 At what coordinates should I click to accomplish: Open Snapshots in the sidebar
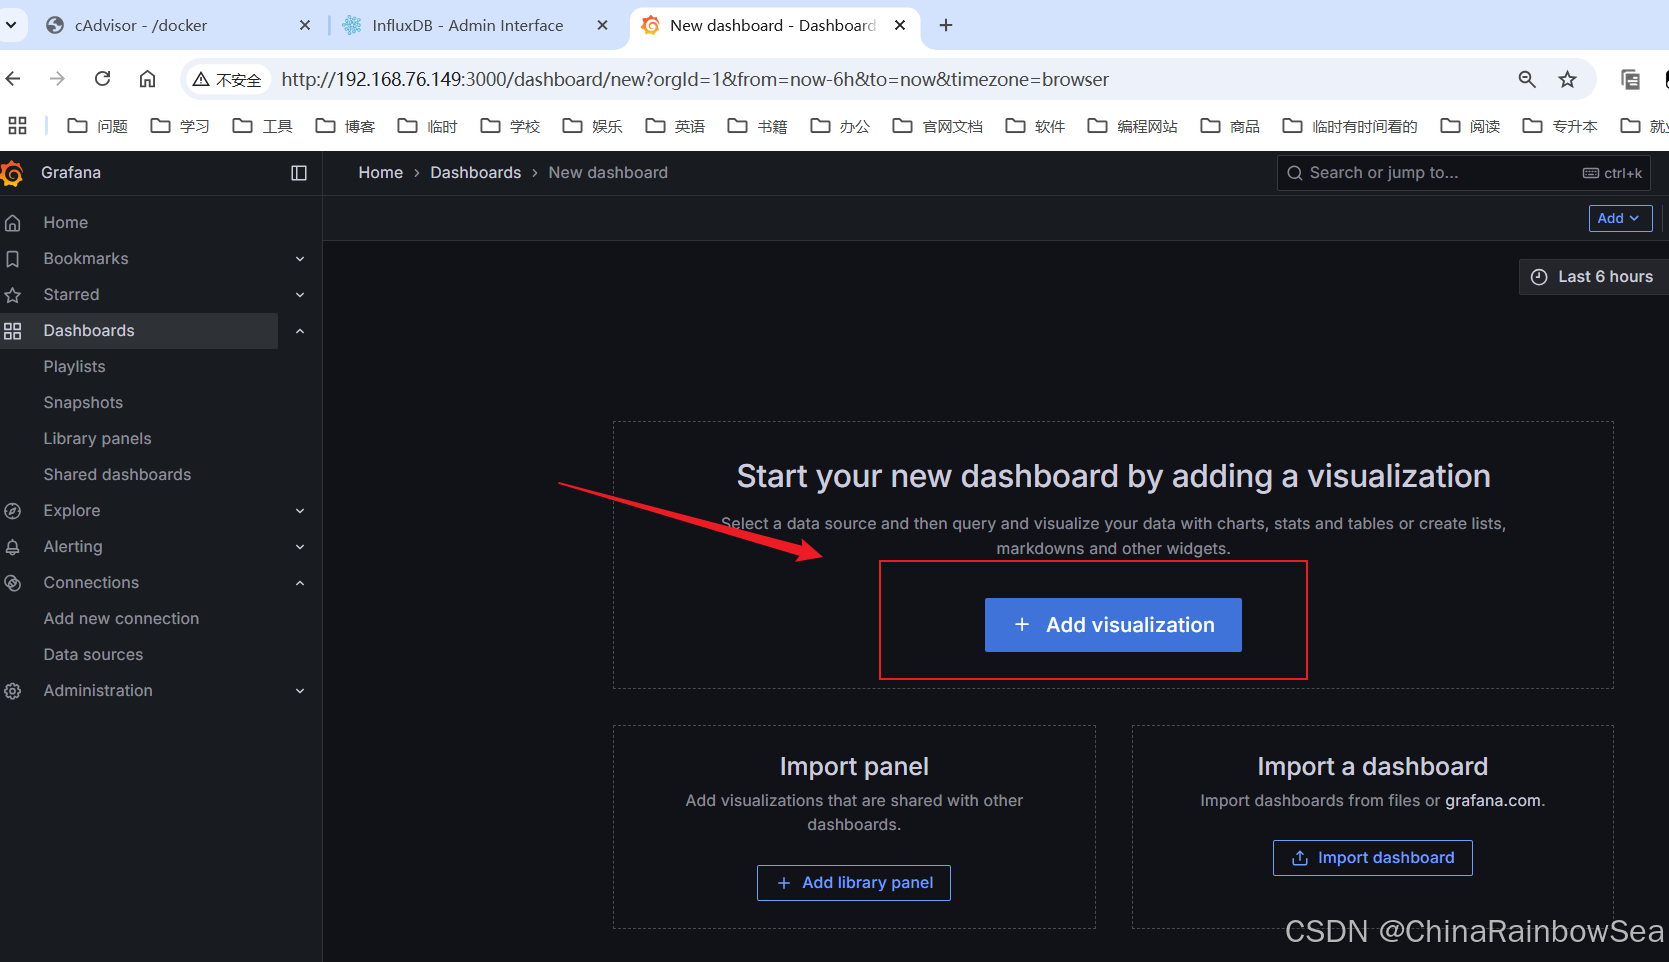pyautogui.click(x=83, y=403)
